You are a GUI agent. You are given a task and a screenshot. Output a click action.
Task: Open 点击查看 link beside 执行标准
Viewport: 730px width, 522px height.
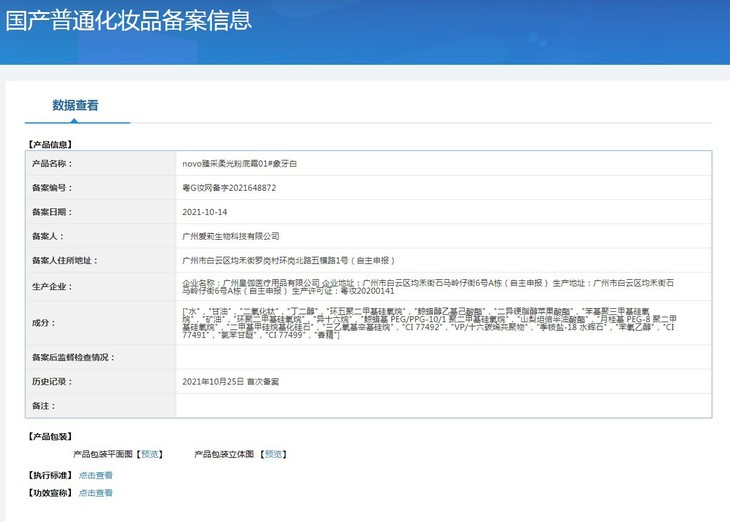[96, 475]
